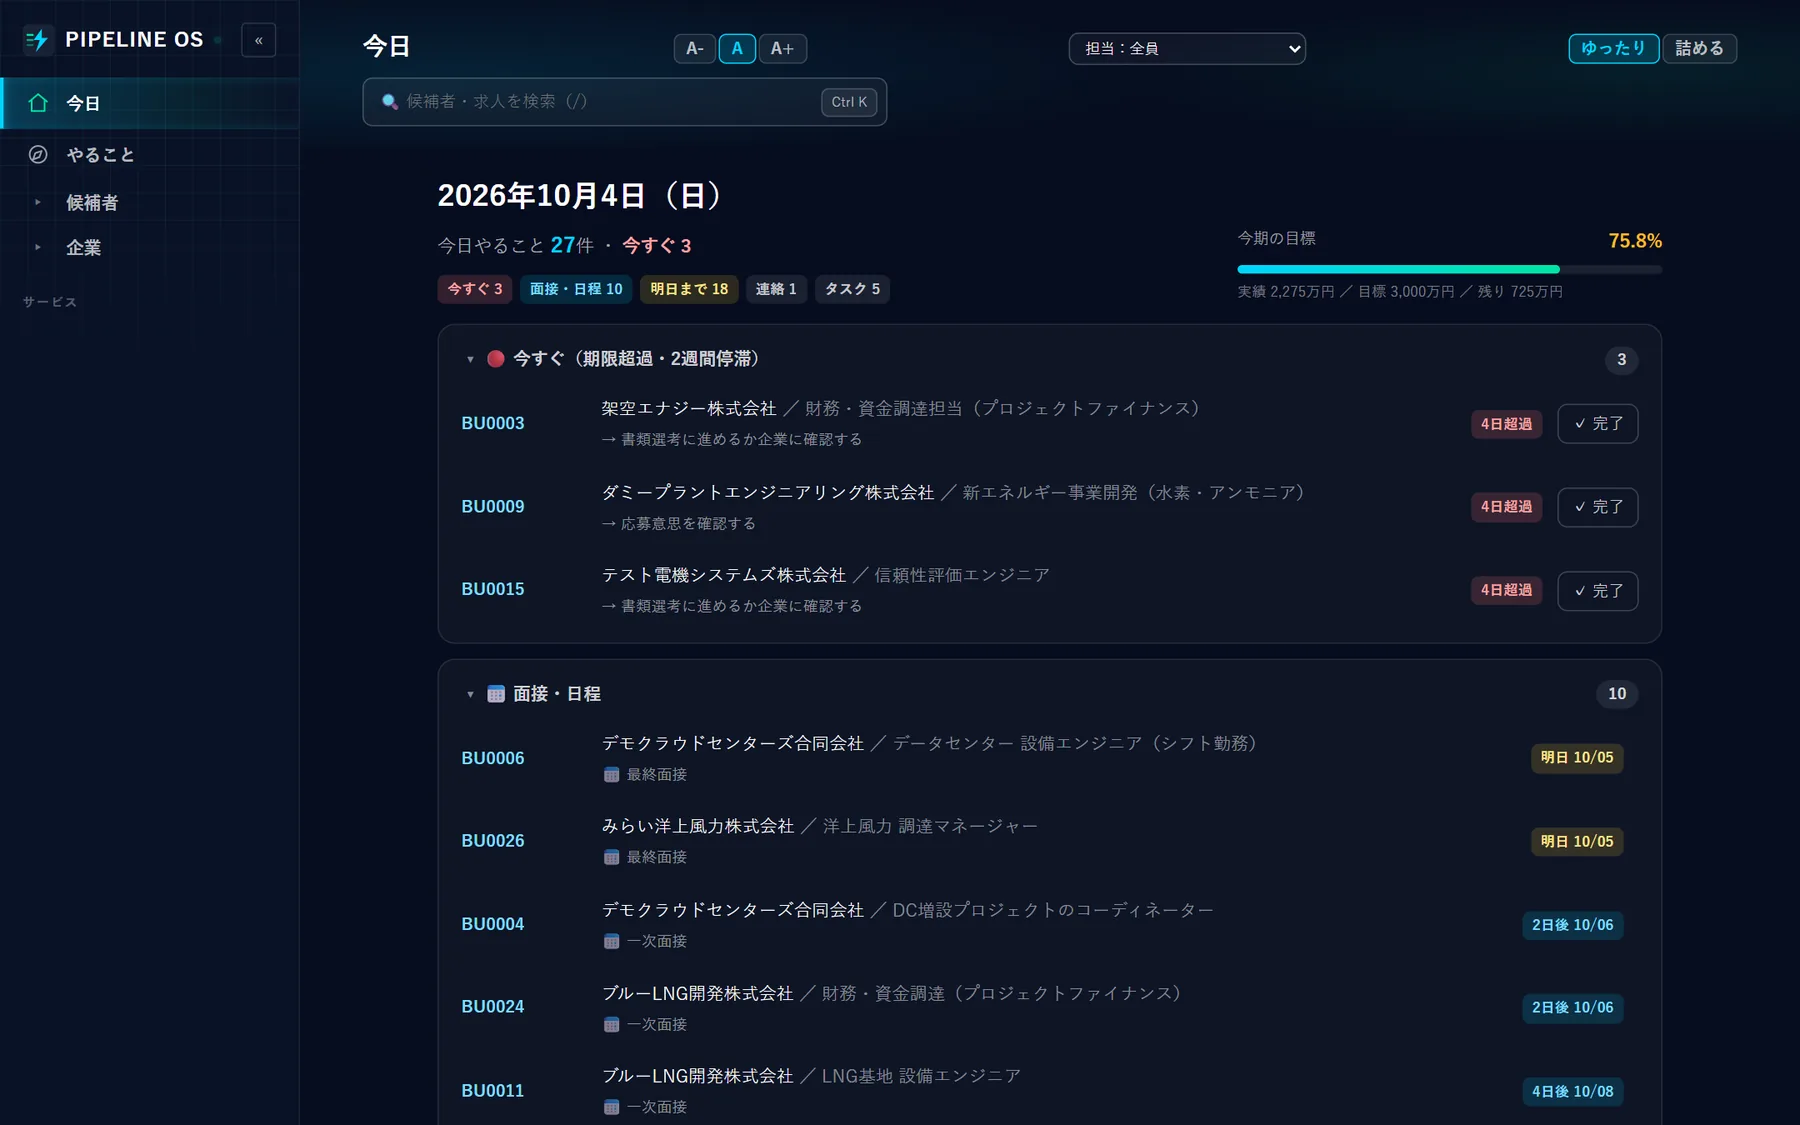Click the calendar icon in BU0006 最終面接 row
Screen dimensions: 1800x1125
pyautogui.click(x=611, y=775)
